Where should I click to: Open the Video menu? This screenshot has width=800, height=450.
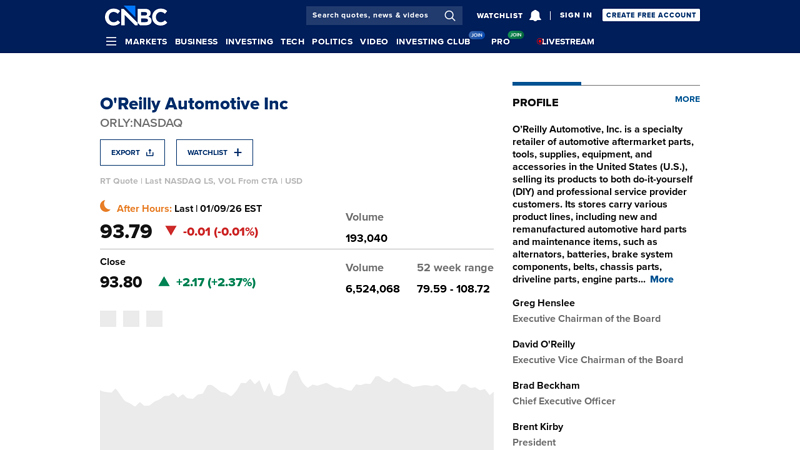pos(374,41)
